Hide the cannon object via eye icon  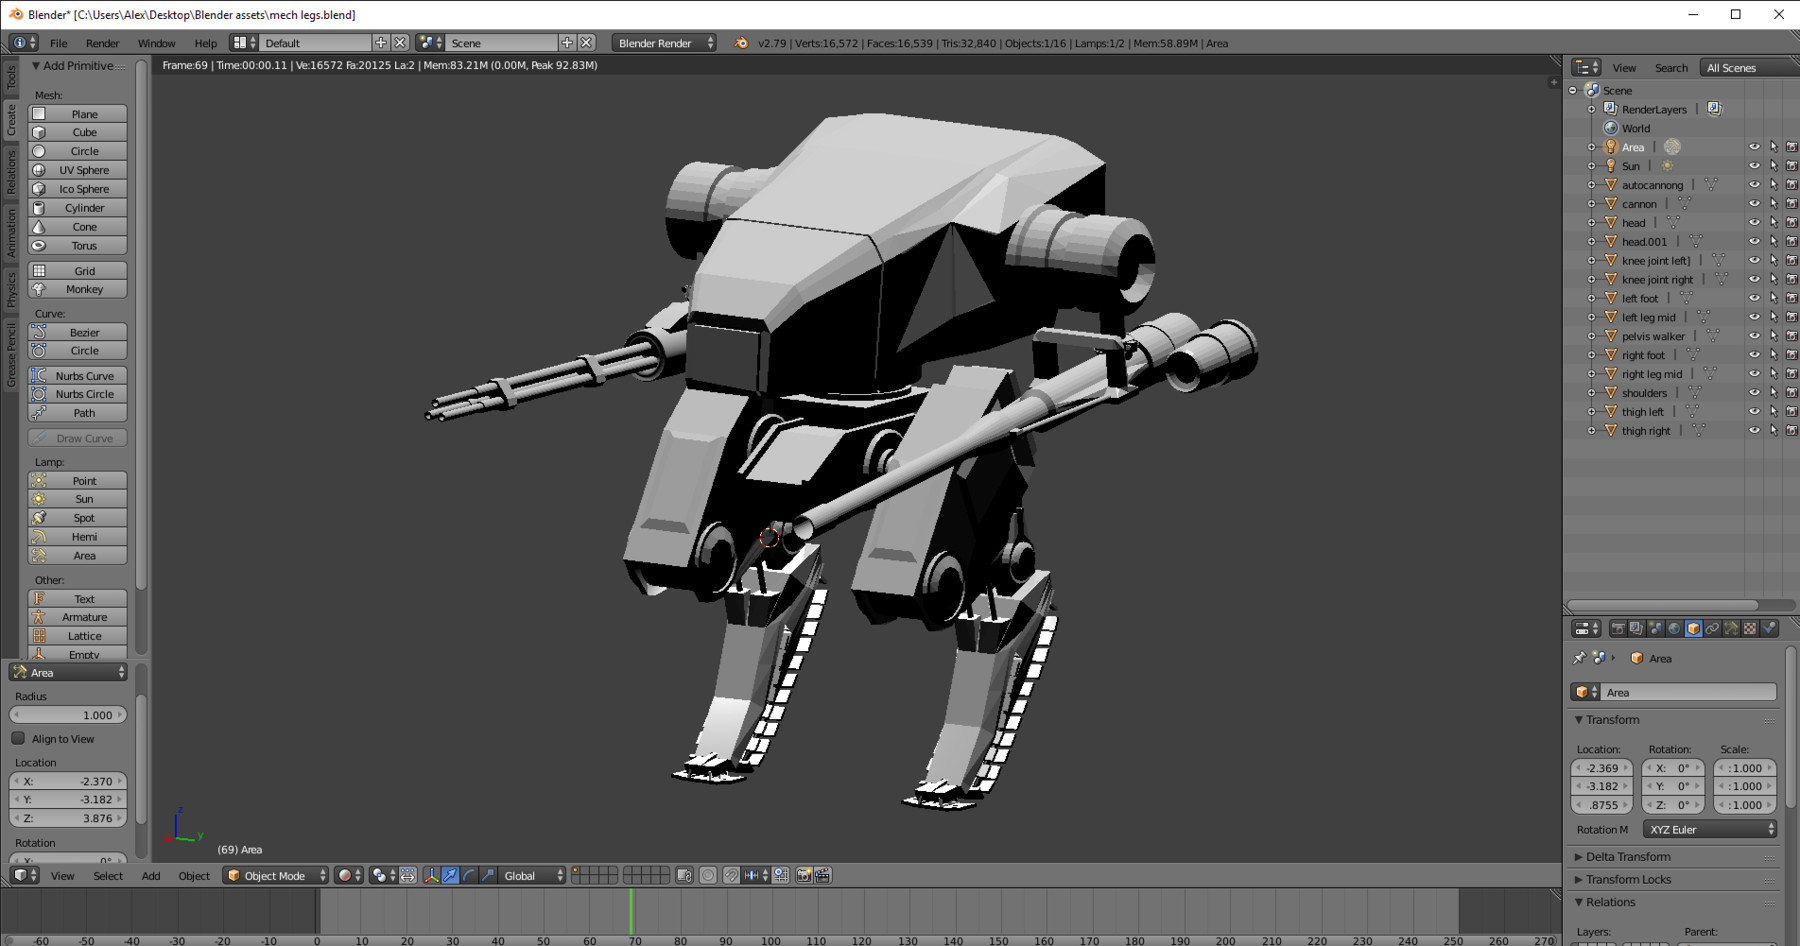coord(1754,204)
